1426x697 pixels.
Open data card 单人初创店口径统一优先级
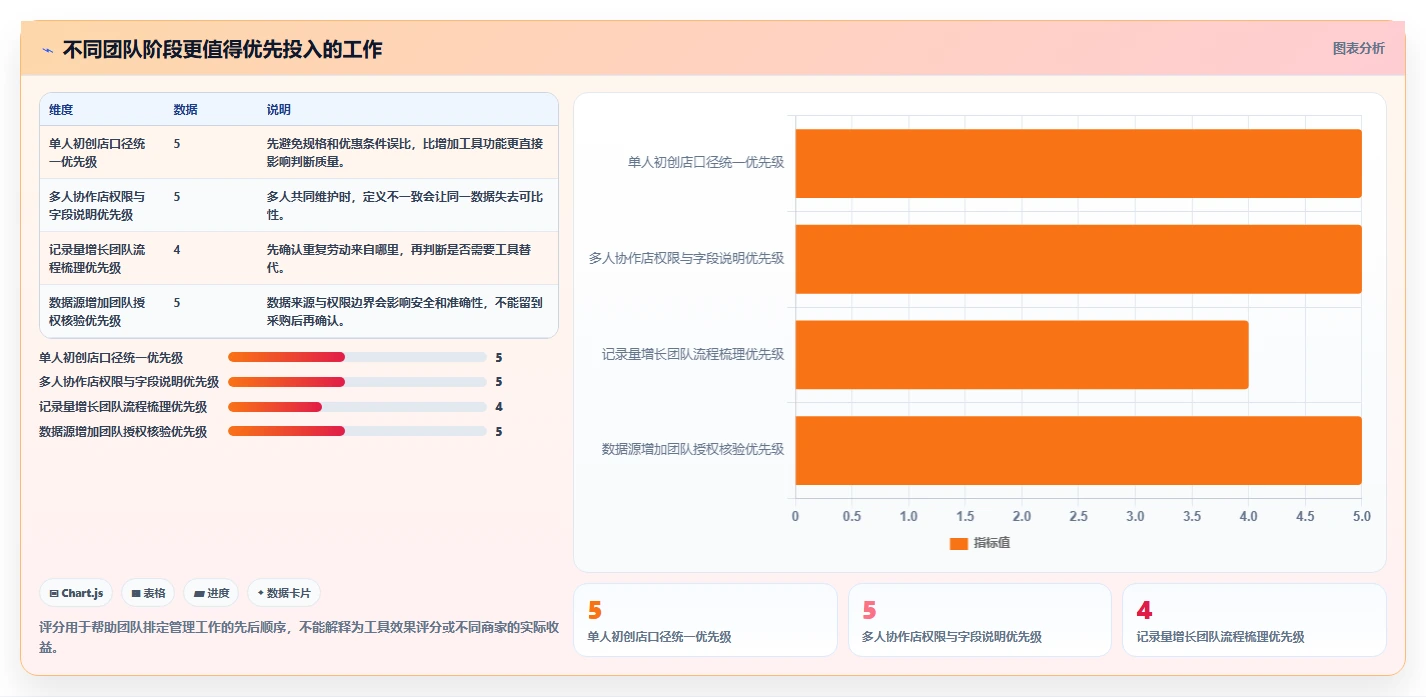click(x=705, y=620)
